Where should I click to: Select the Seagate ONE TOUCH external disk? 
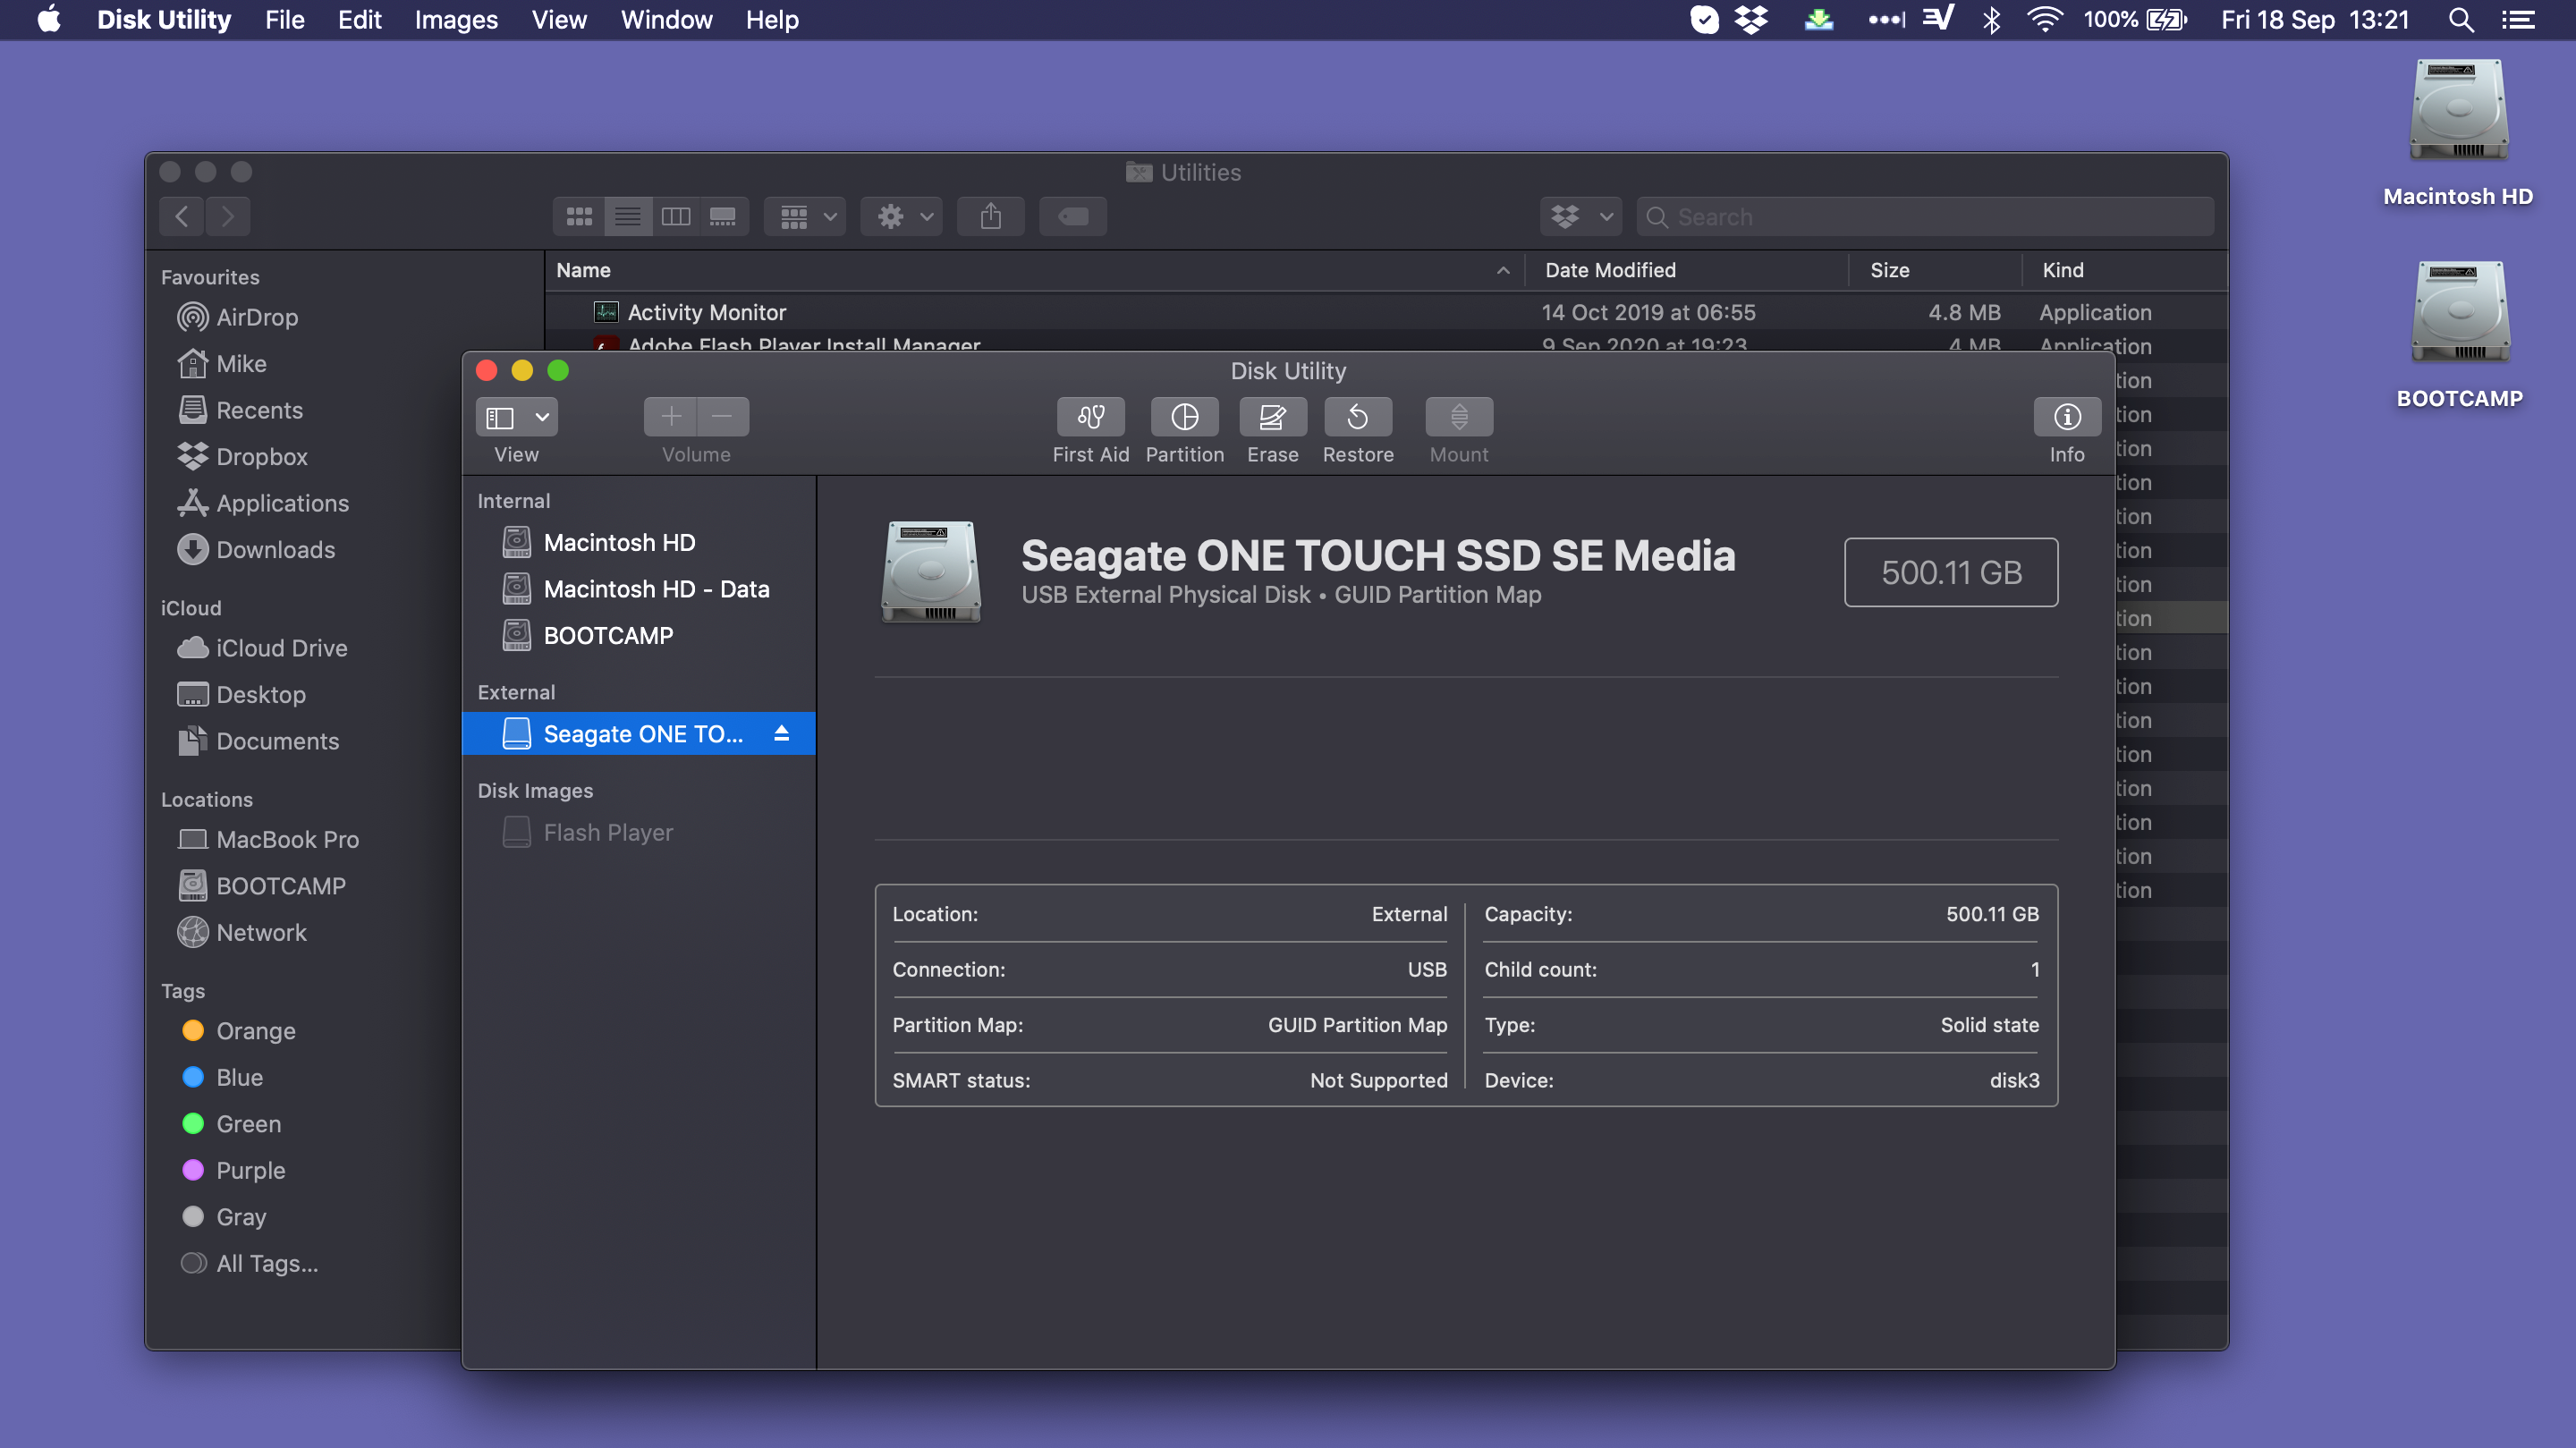coord(639,734)
